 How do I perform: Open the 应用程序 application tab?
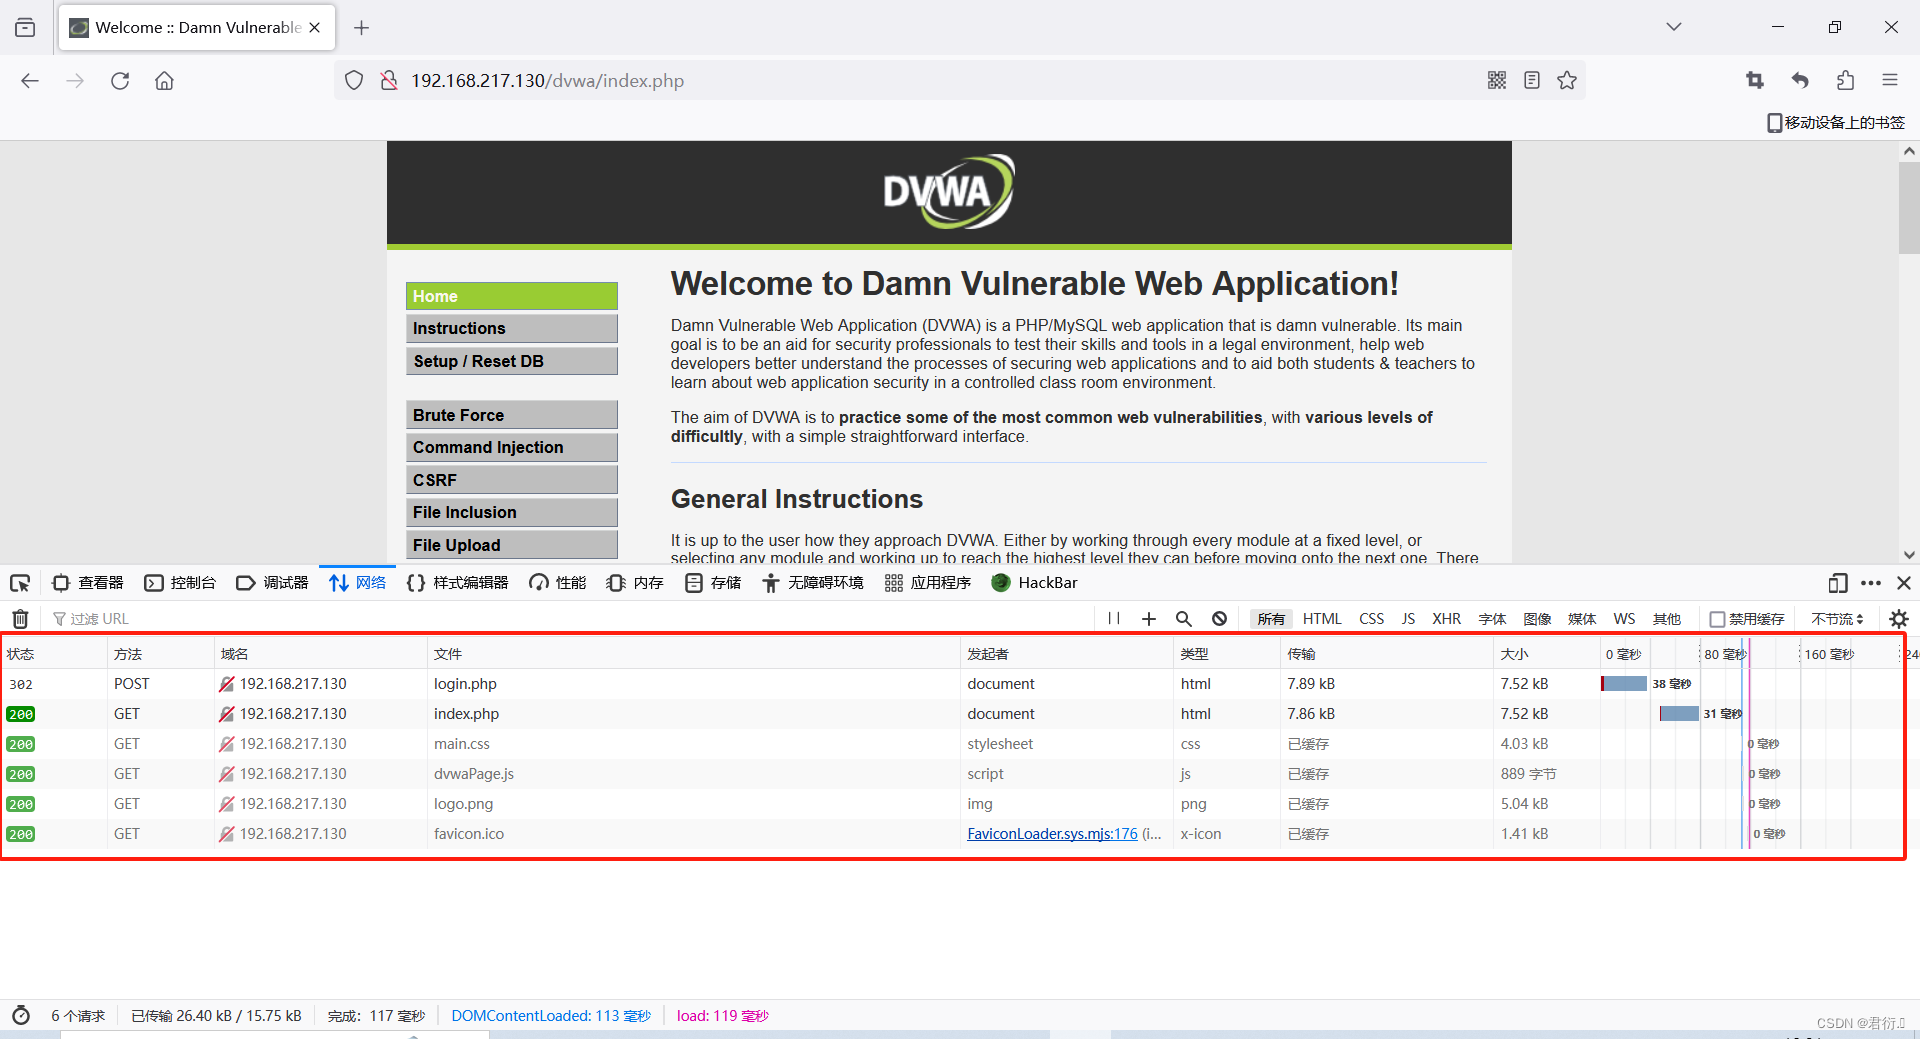pos(928,583)
